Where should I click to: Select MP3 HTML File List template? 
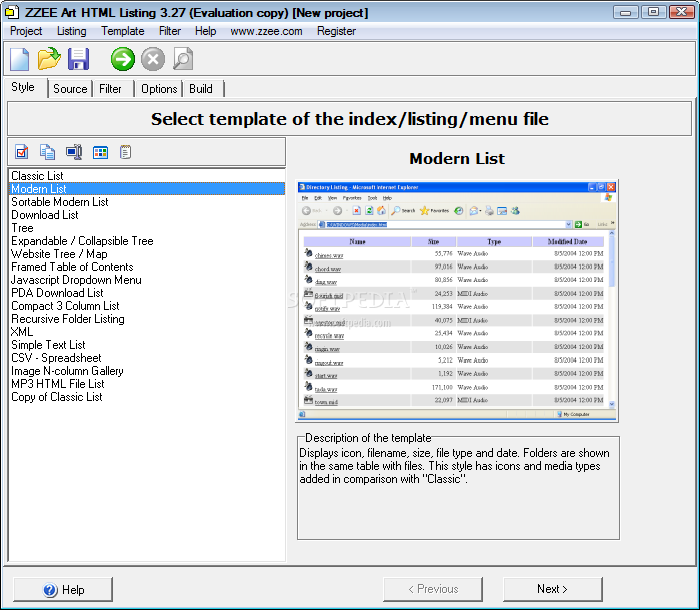[x=147, y=384]
